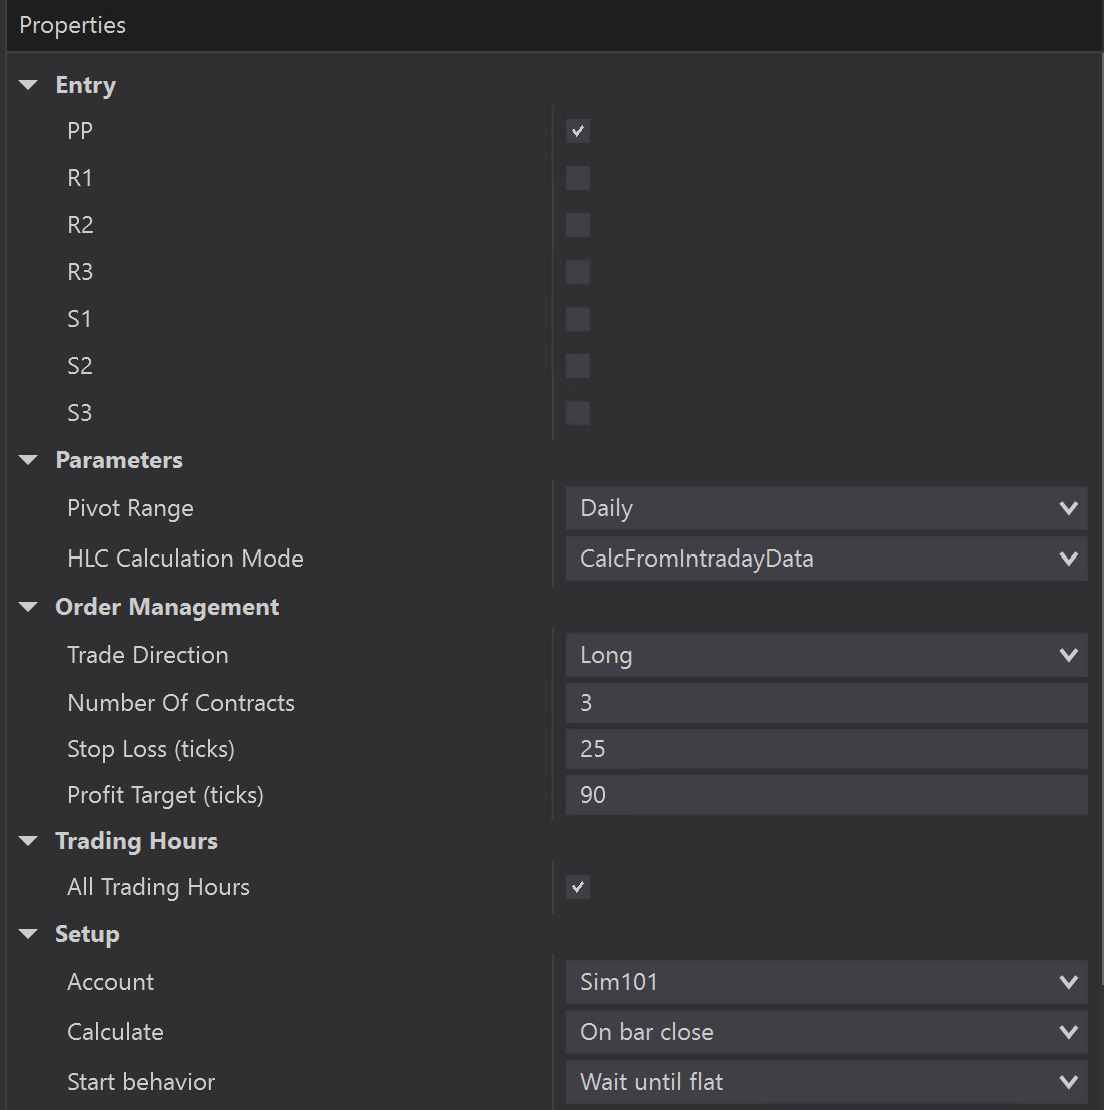Uncheck the PP entry checkbox
This screenshot has width=1104, height=1110.
click(577, 131)
